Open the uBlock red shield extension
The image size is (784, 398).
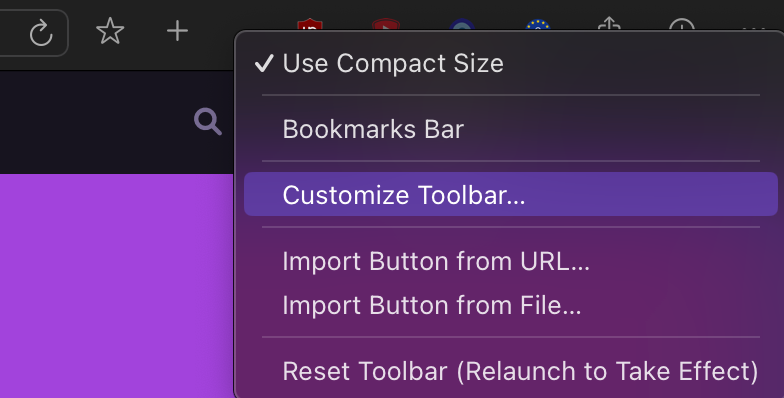pos(310,25)
